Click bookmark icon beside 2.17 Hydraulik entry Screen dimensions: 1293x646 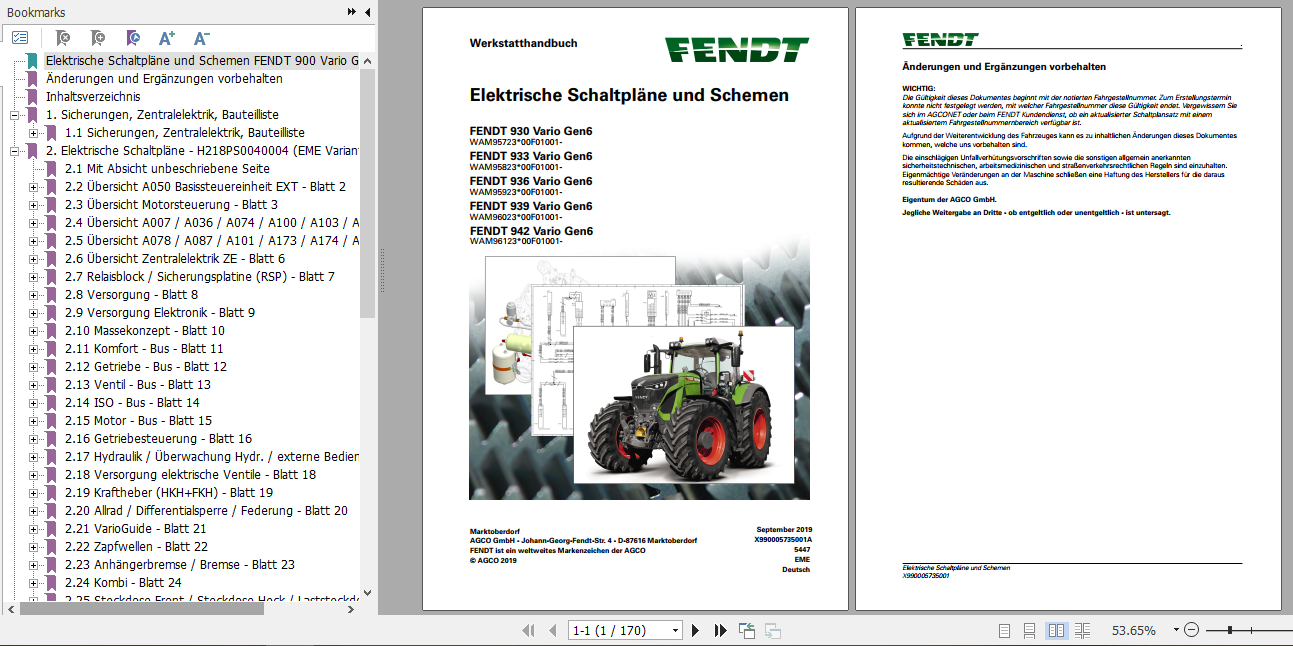click(x=52, y=457)
